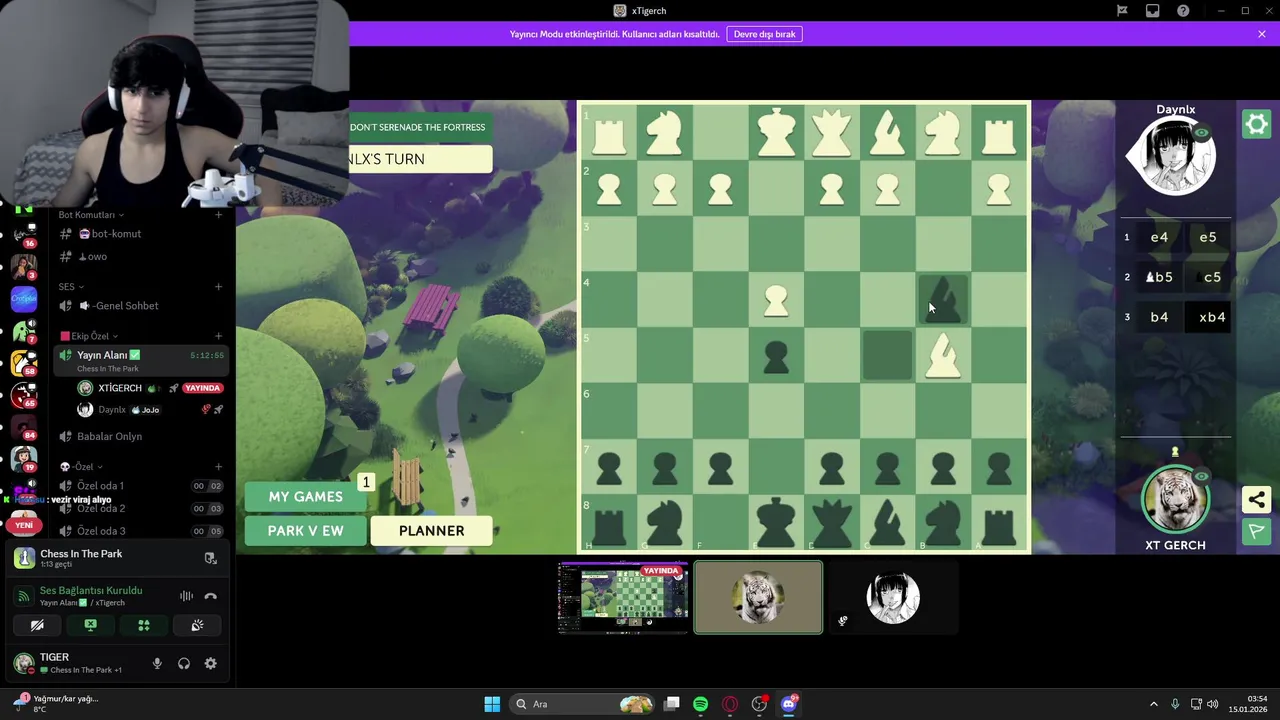Join Özel oda 1 voice channel
The width and height of the screenshot is (1280, 720).
tap(141, 486)
